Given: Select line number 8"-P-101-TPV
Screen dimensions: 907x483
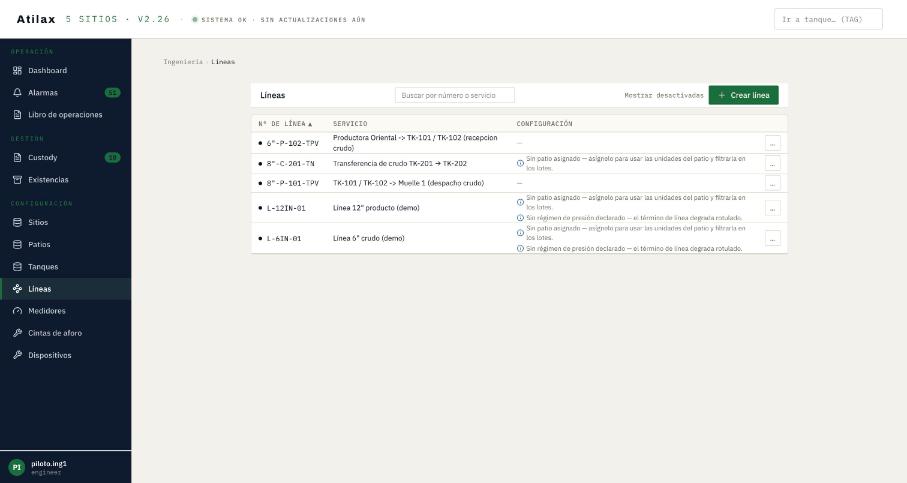Looking at the screenshot, I should [x=293, y=183].
